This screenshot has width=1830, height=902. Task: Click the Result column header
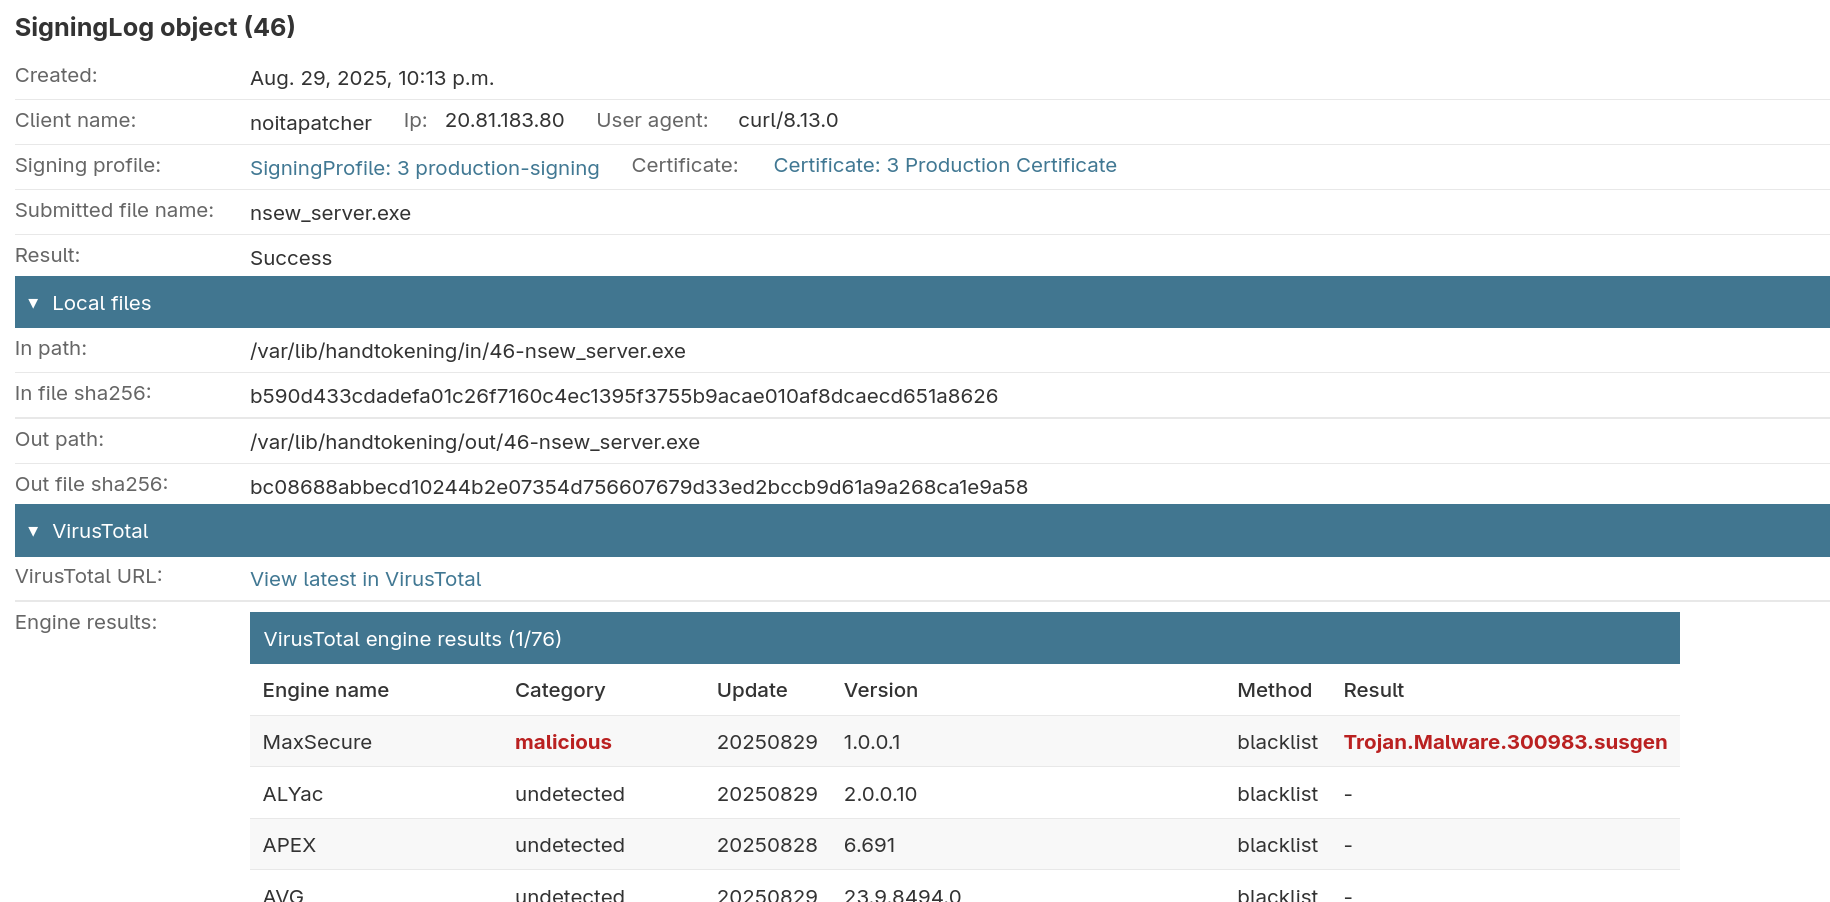[1373, 690]
